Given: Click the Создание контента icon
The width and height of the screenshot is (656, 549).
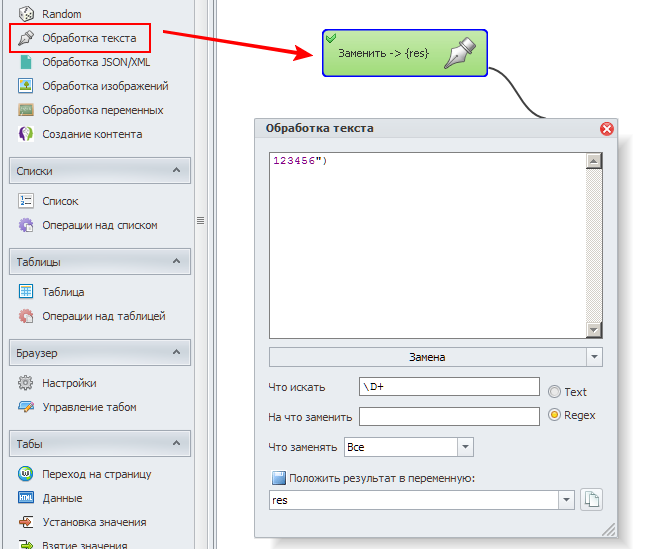Looking at the screenshot, I should point(26,134).
